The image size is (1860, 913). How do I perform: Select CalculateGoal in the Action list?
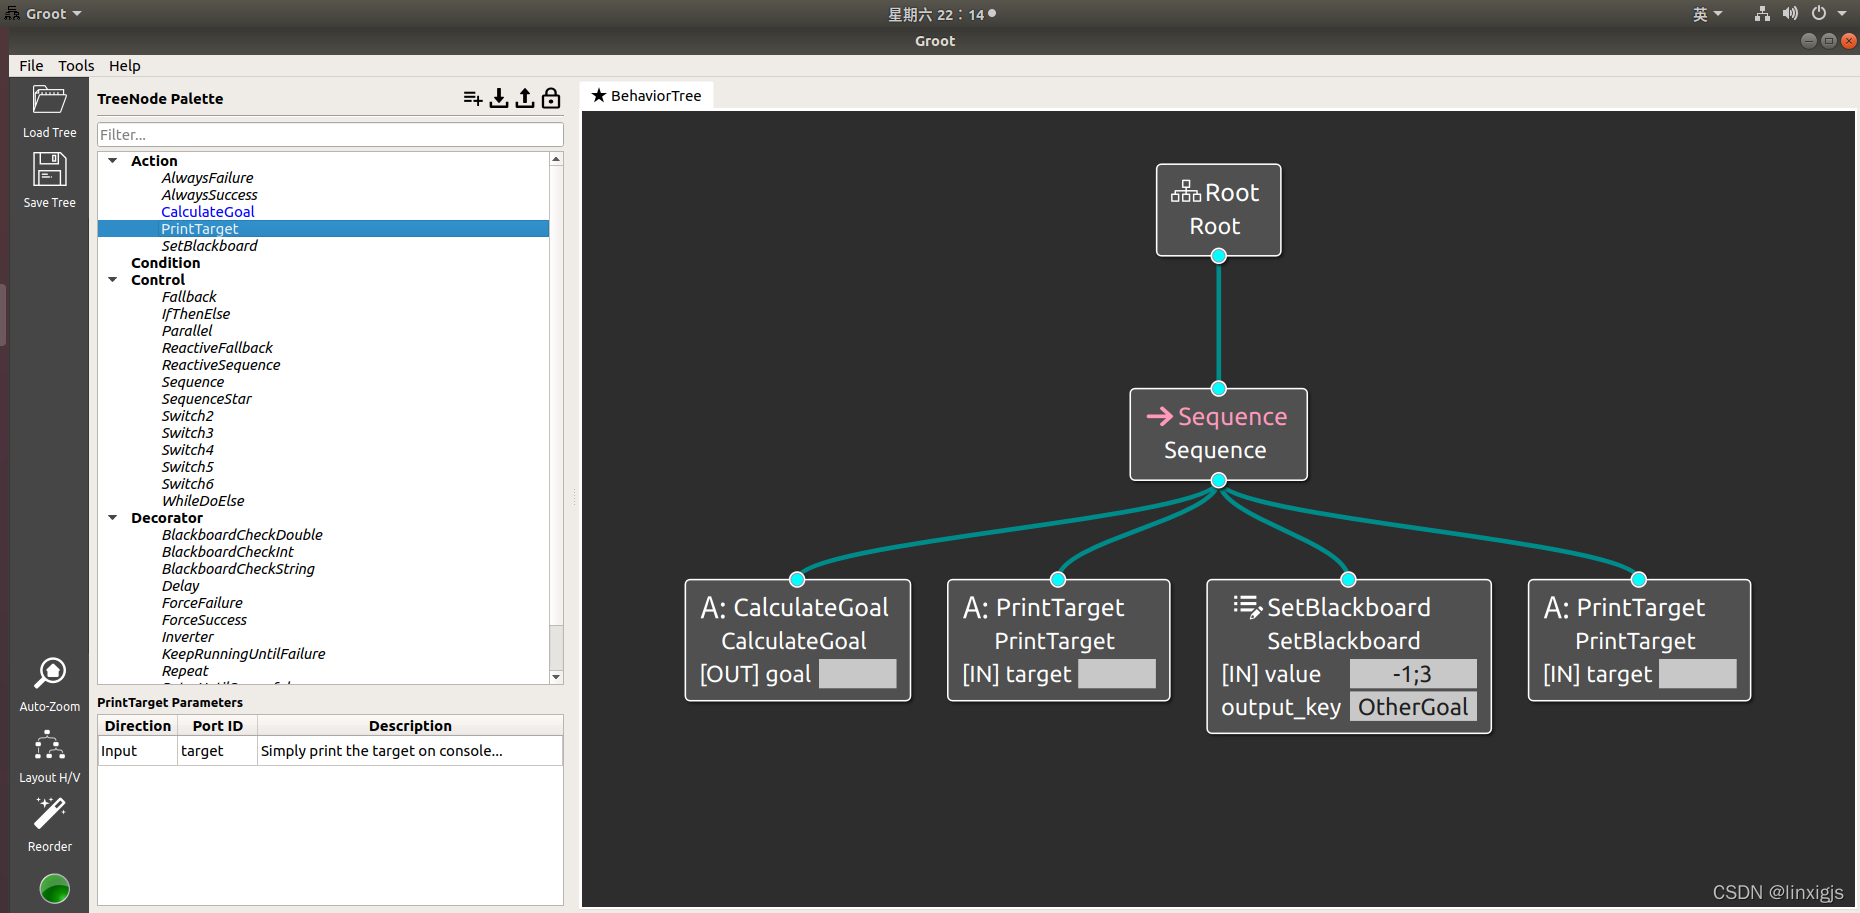207,211
